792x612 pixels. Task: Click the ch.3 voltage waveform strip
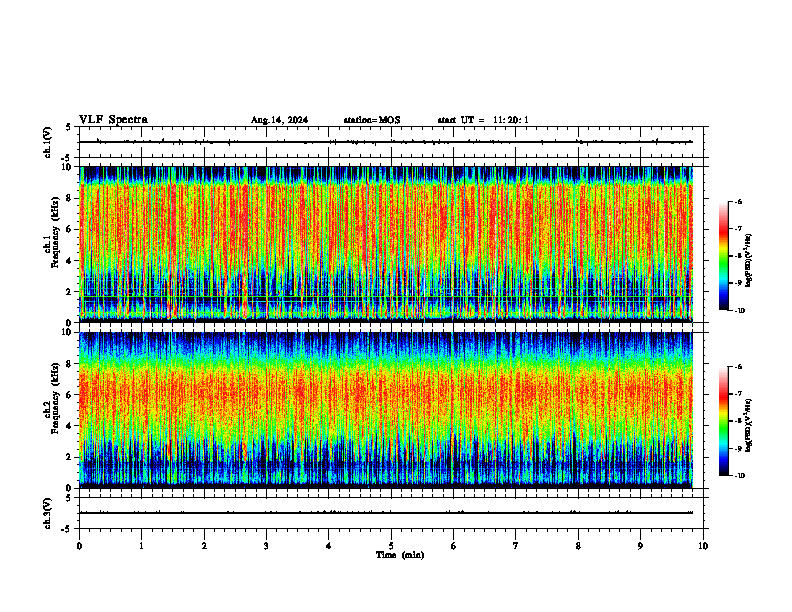tap(391, 513)
